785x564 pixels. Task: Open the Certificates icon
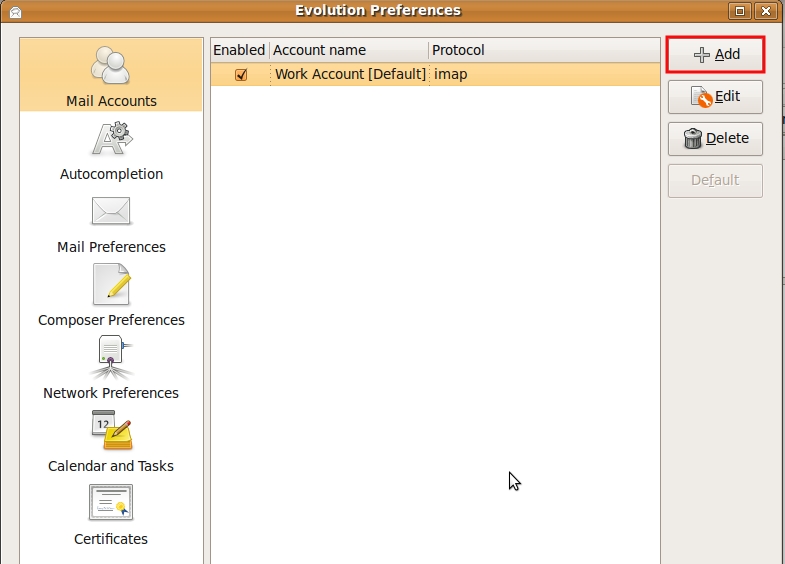tap(111, 502)
